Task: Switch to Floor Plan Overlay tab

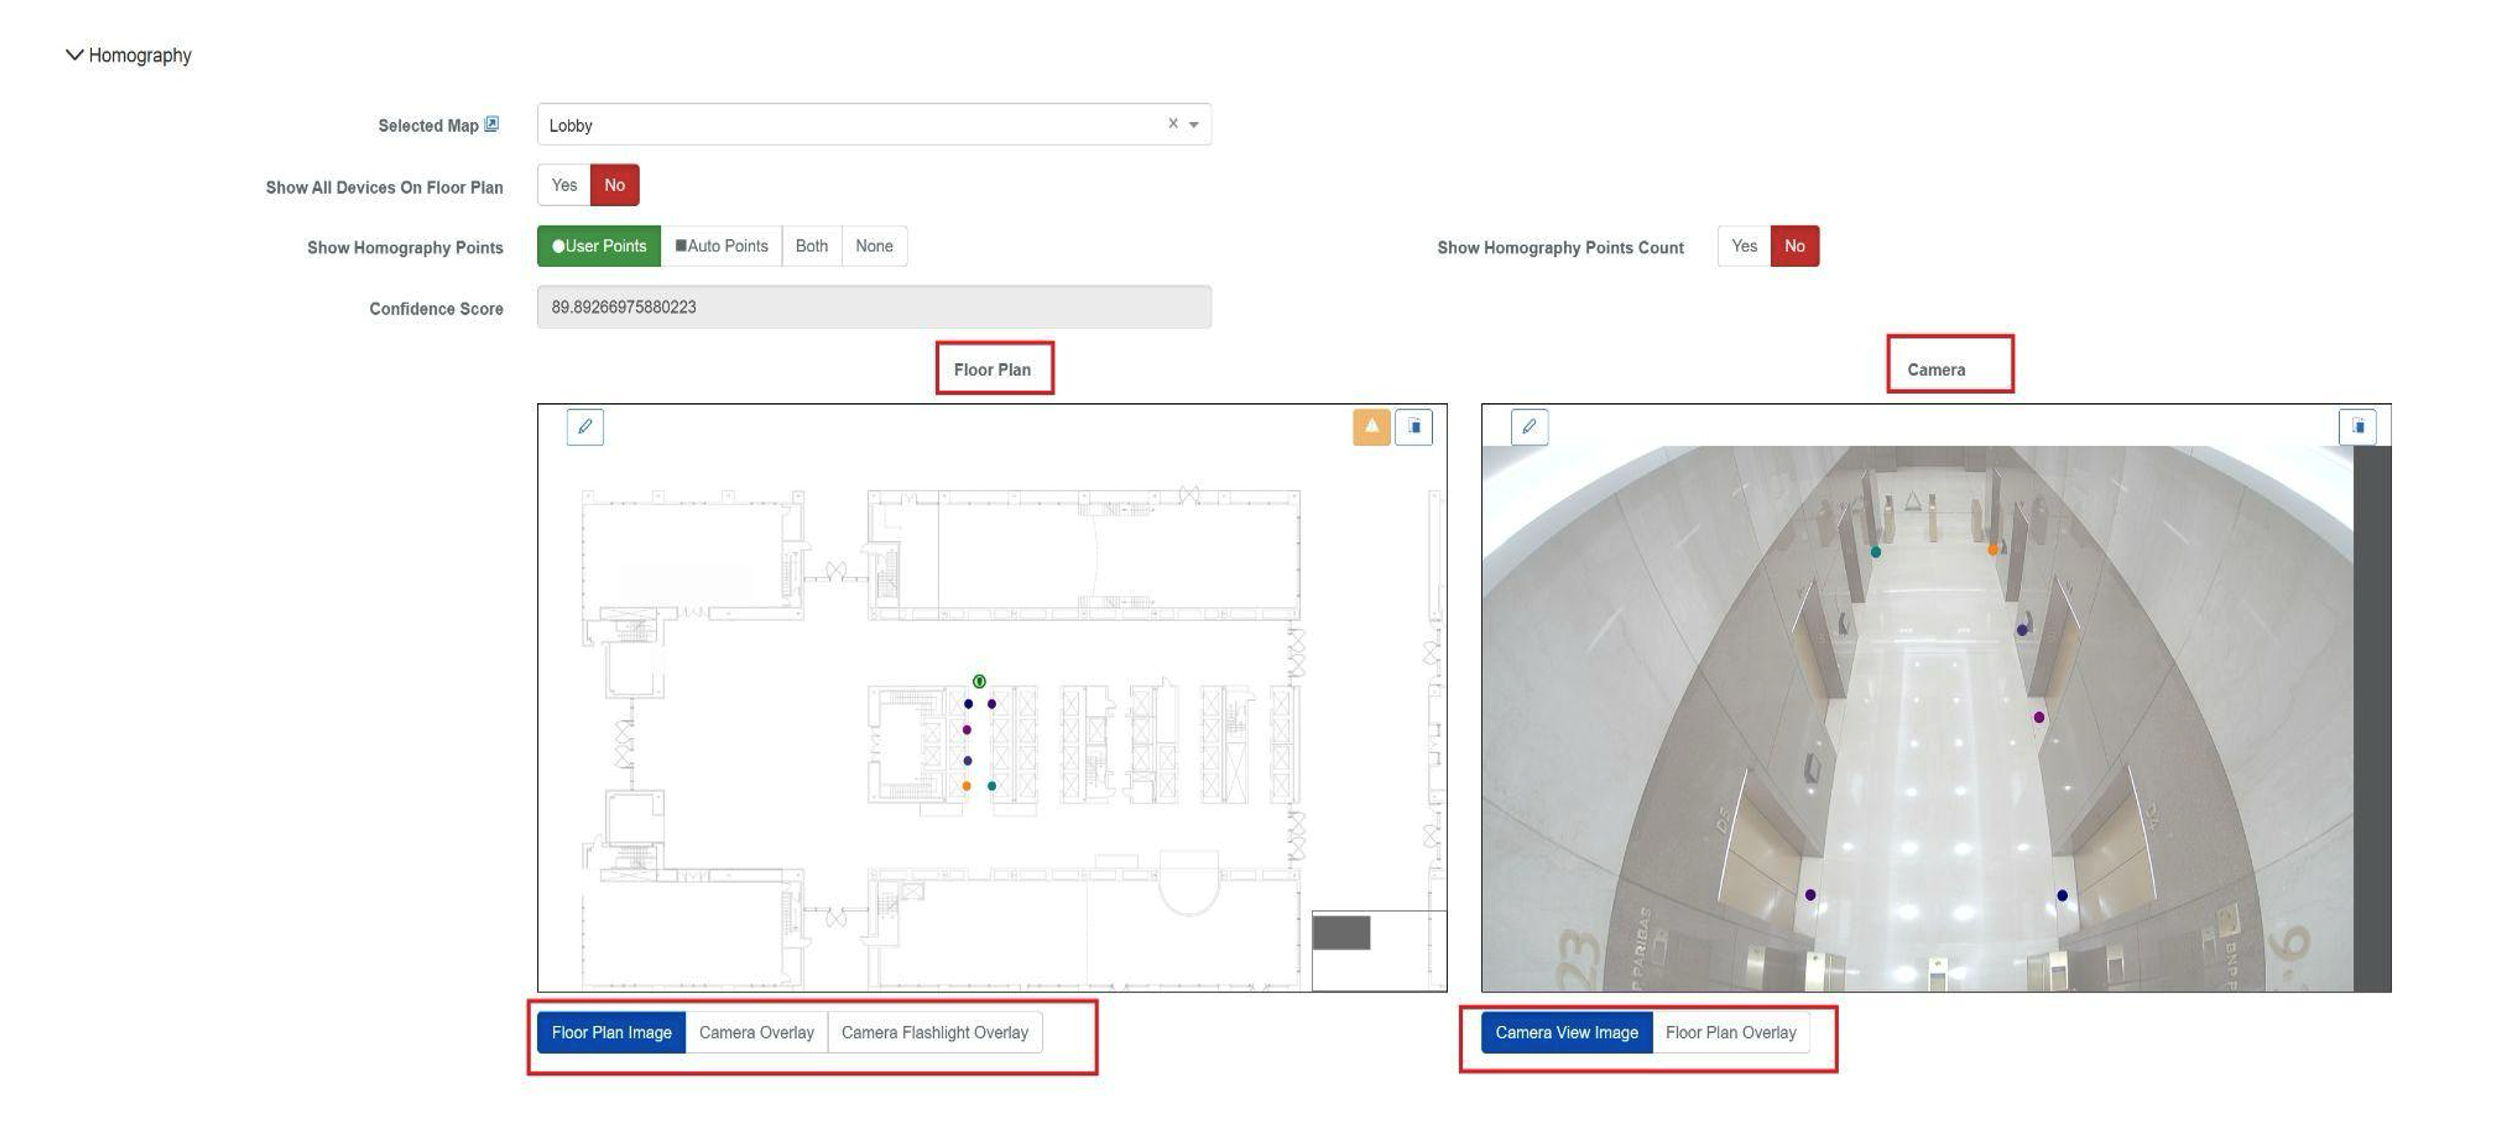Action: tap(1730, 1032)
